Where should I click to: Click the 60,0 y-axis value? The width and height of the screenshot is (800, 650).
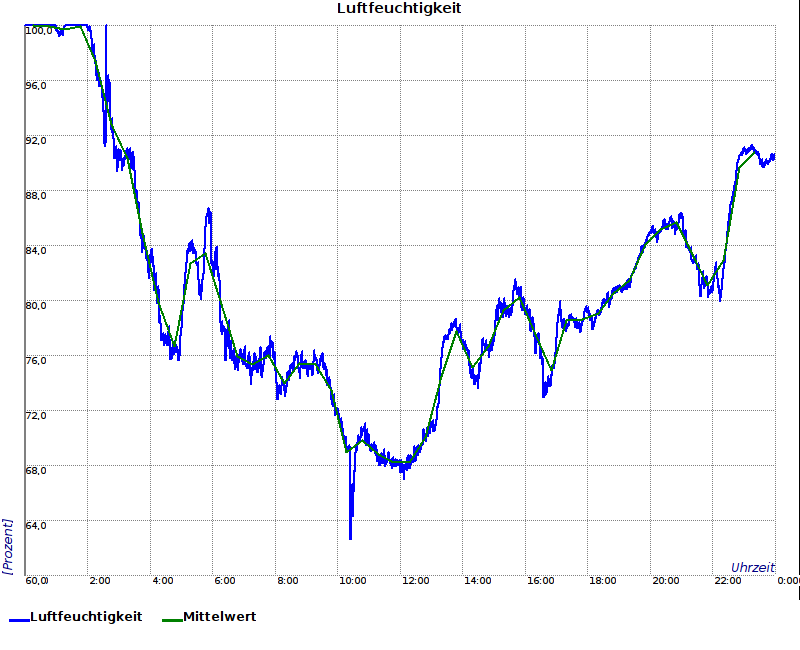[37, 581]
